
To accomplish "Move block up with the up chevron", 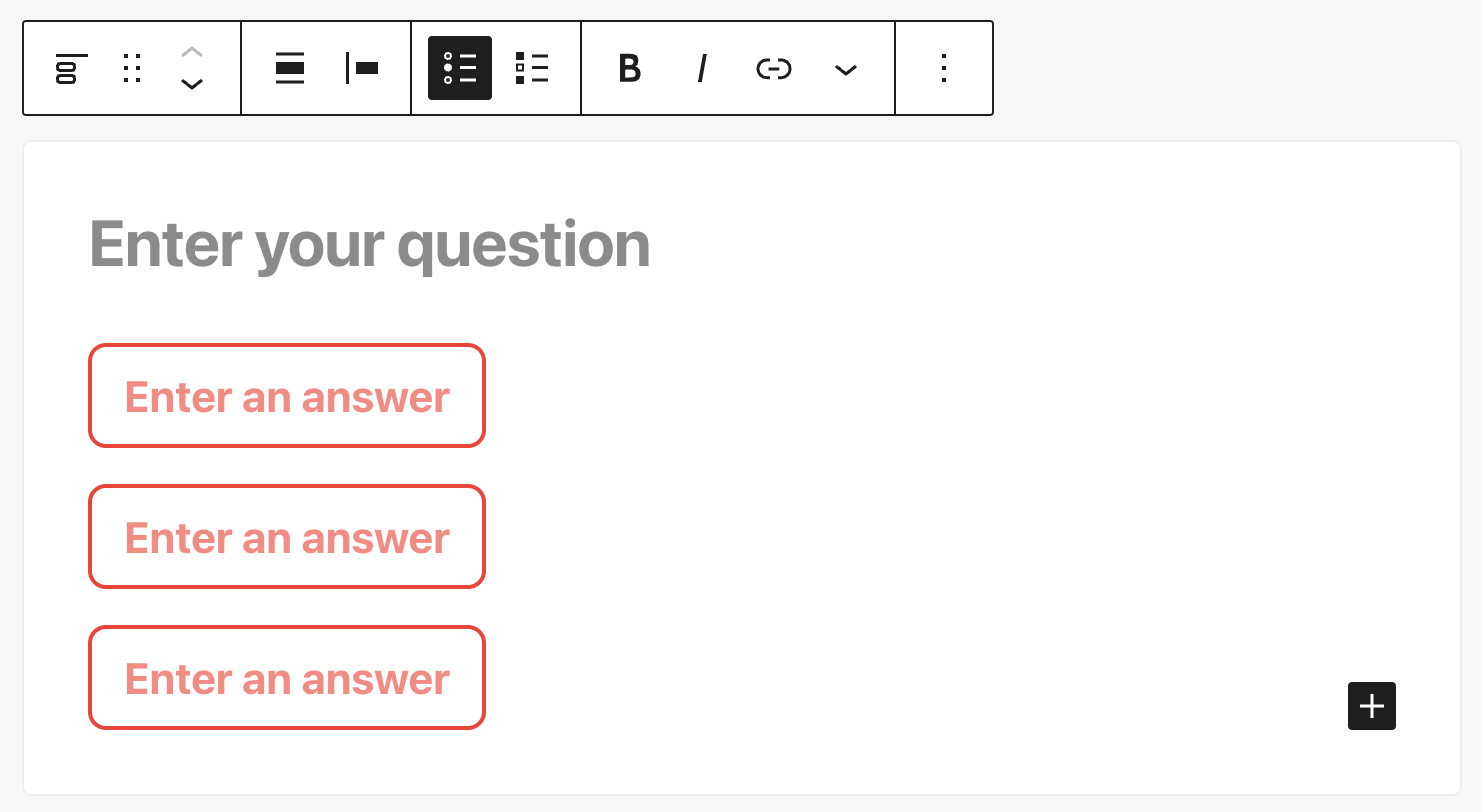I will tap(192, 51).
